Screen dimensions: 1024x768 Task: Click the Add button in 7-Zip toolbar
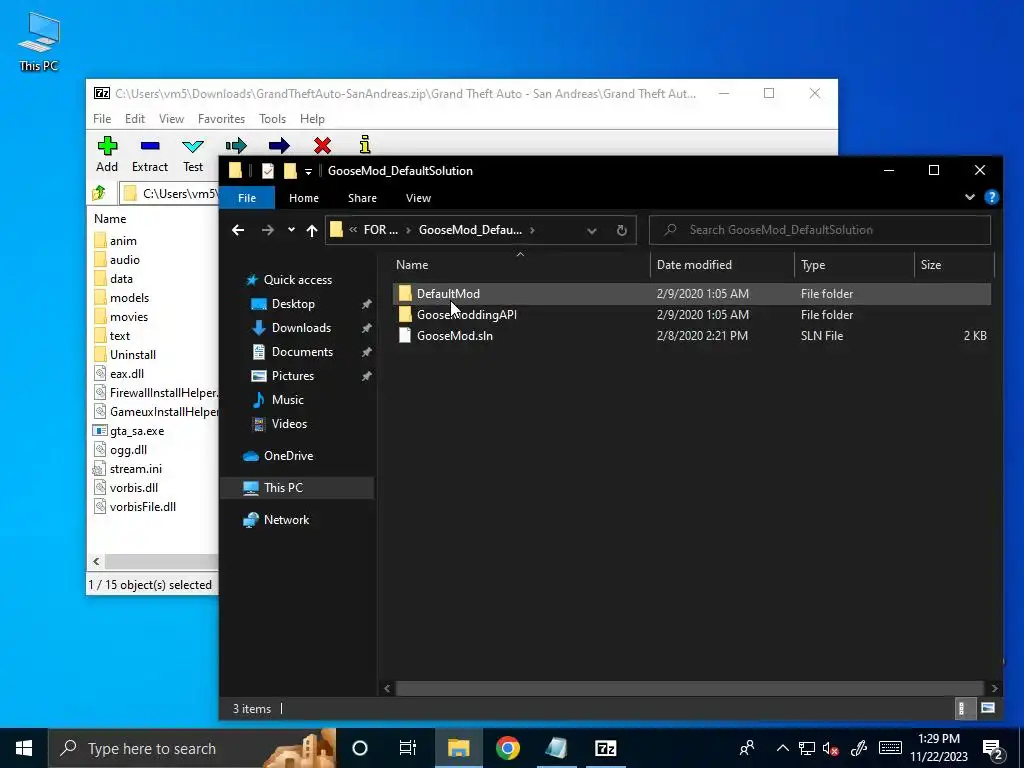tap(107, 155)
